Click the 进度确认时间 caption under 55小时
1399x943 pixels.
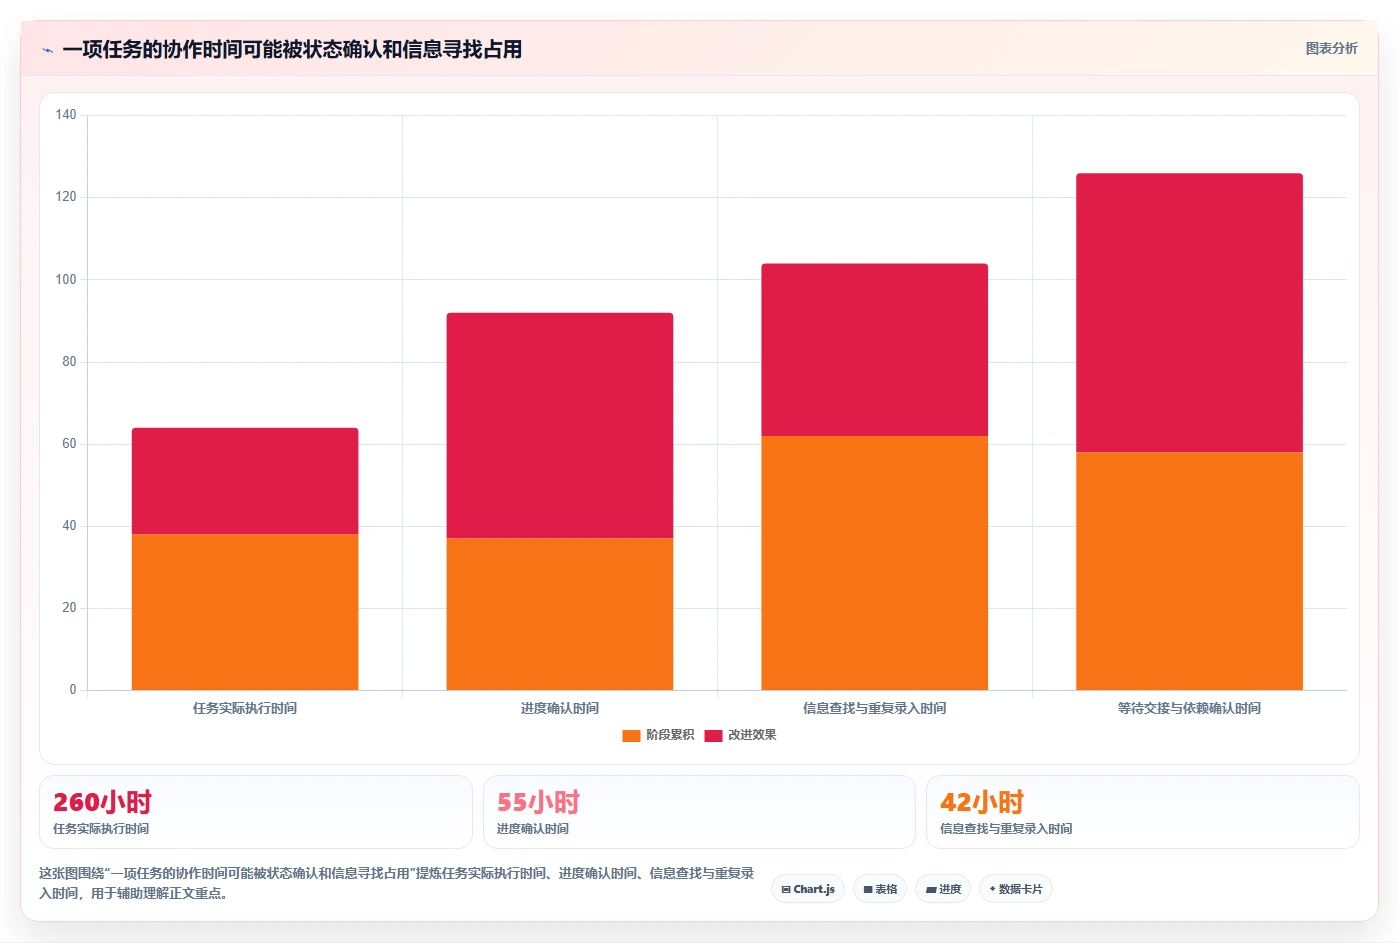[x=533, y=829]
